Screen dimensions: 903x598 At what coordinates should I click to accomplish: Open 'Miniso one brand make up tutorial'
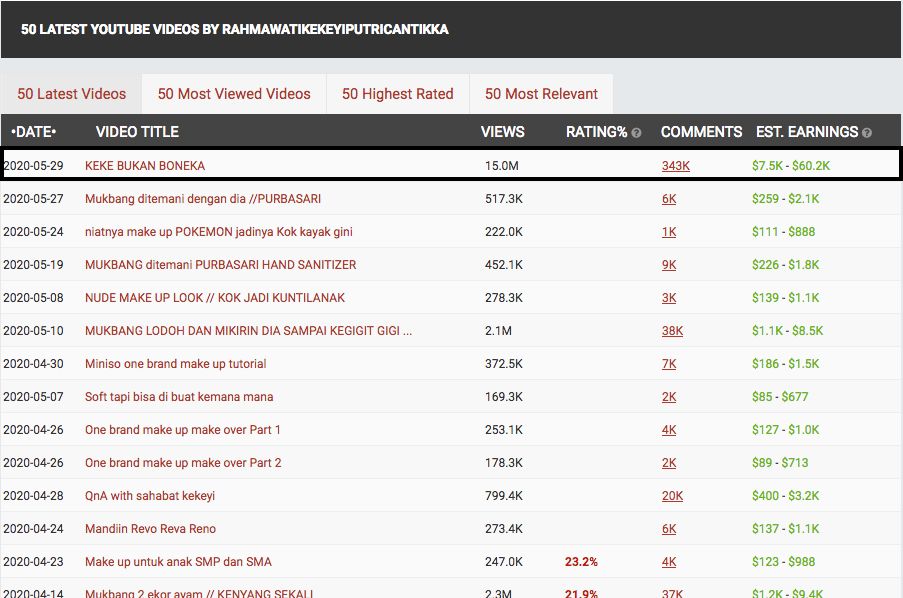(x=175, y=364)
